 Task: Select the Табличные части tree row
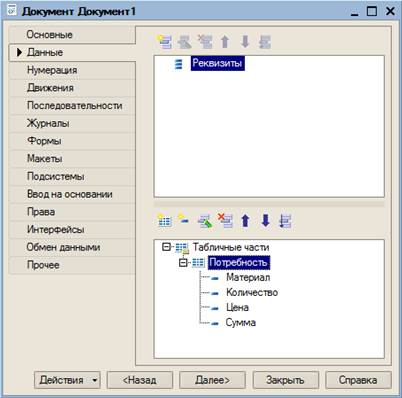231,247
